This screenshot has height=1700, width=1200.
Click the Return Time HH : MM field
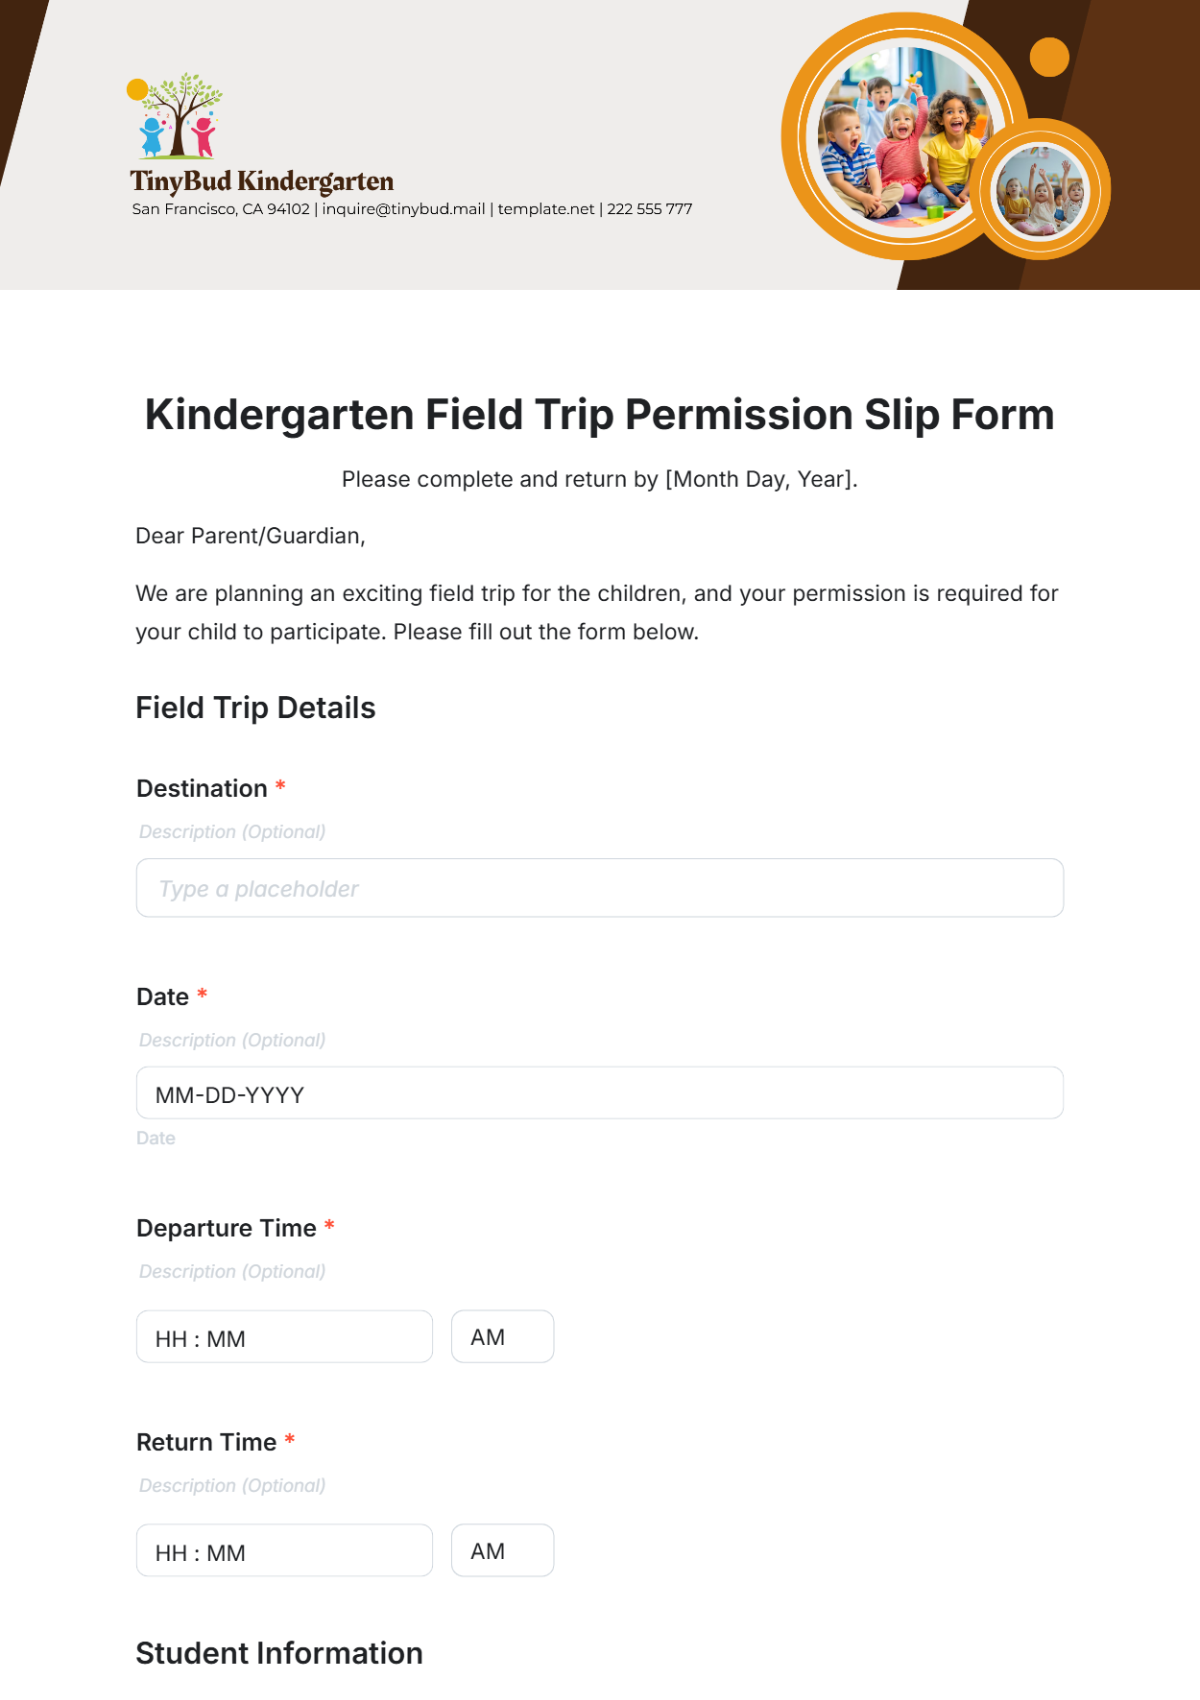(284, 1551)
